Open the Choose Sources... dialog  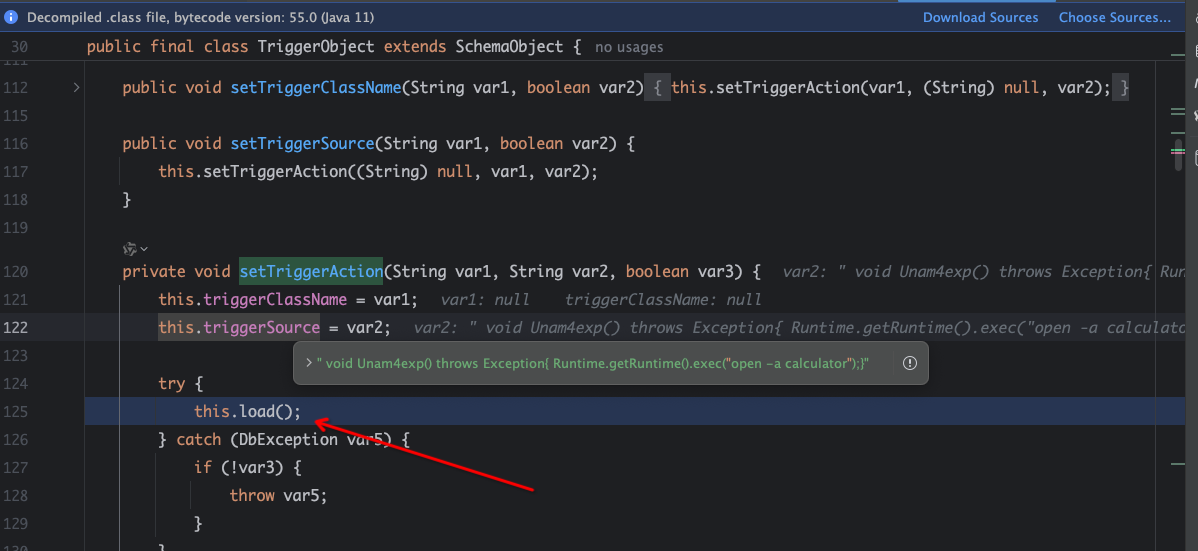(x=1114, y=17)
